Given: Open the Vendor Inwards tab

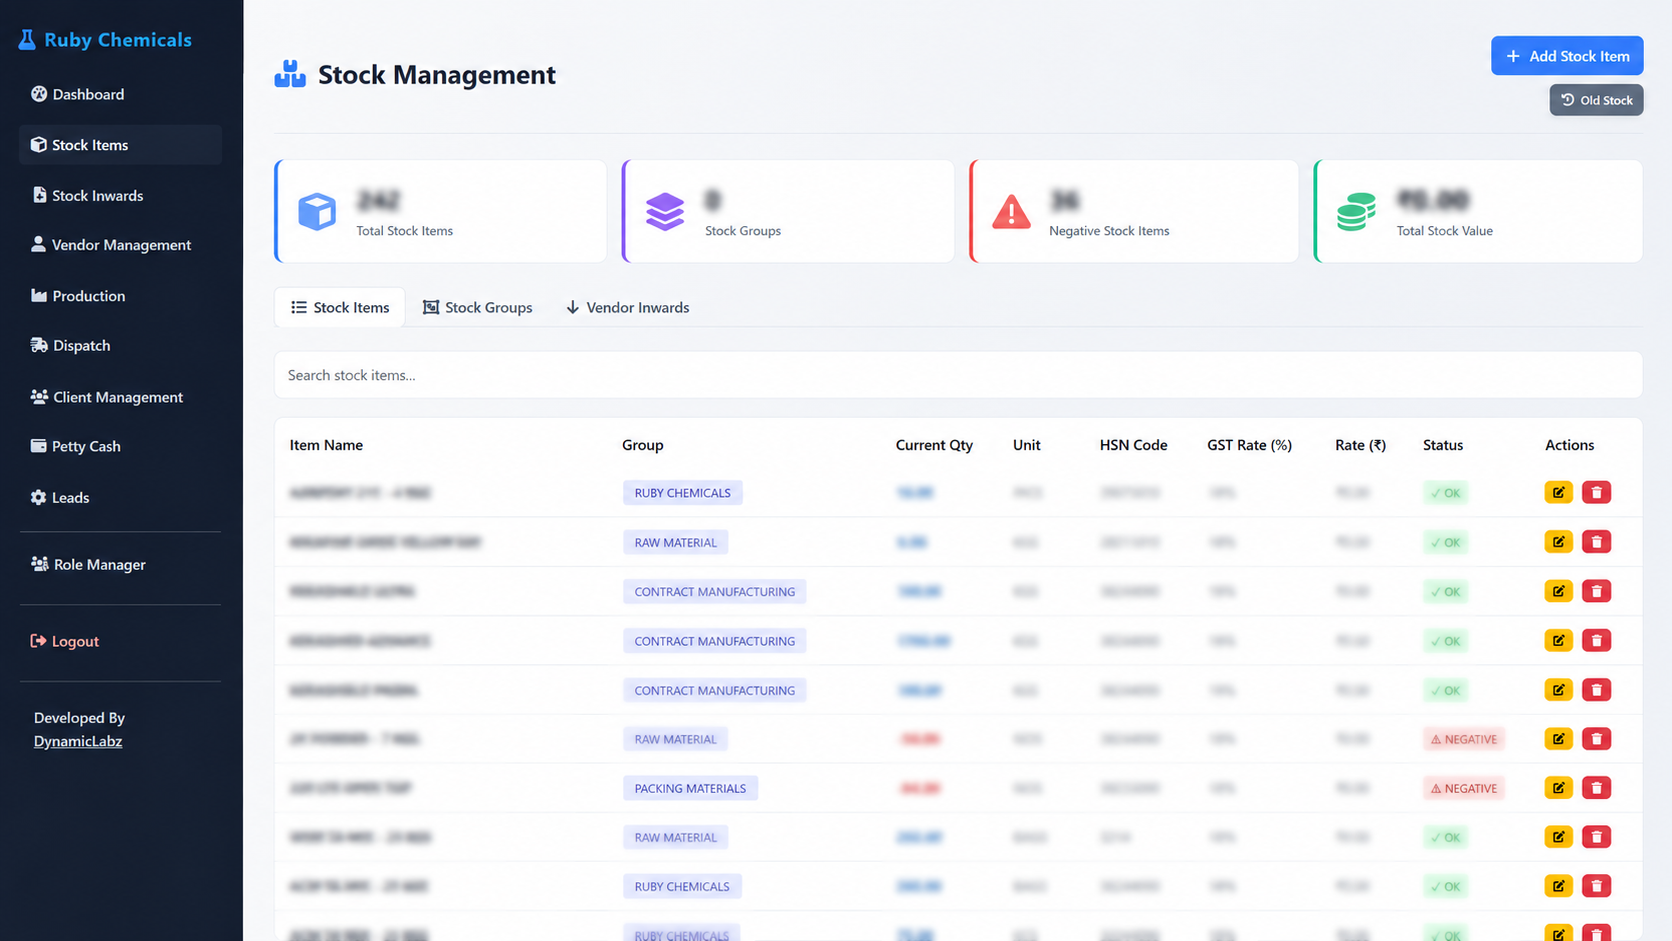Looking at the screenshot, I should tap(628, 307).
